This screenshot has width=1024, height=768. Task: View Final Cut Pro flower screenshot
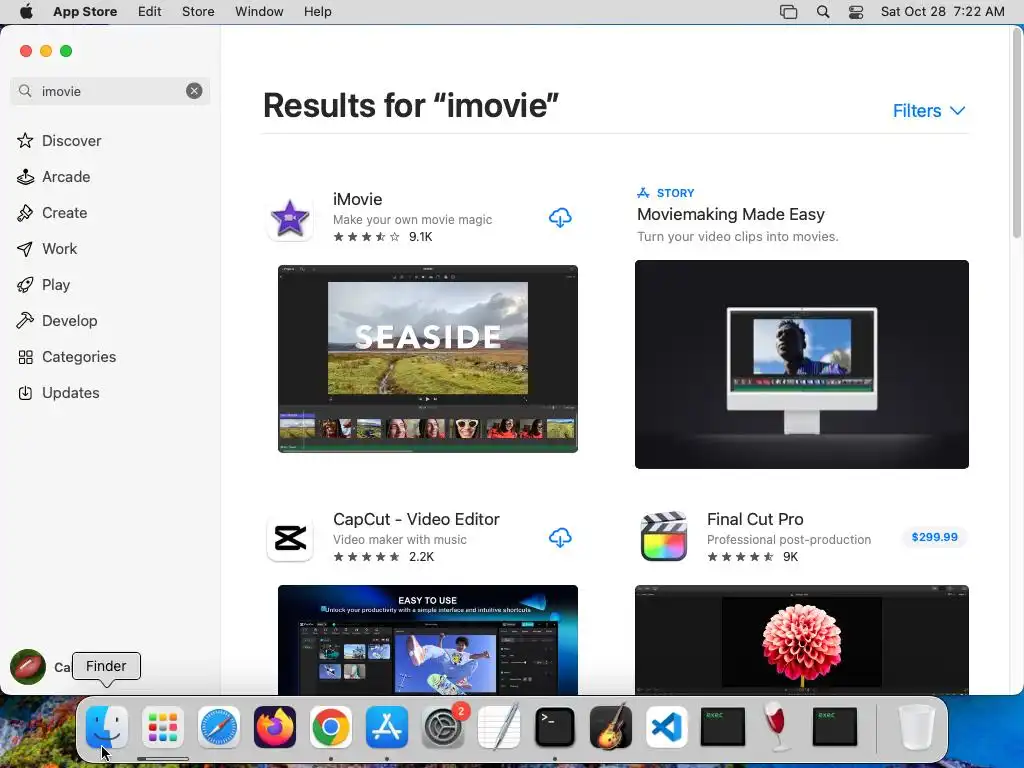pos(801,640)
